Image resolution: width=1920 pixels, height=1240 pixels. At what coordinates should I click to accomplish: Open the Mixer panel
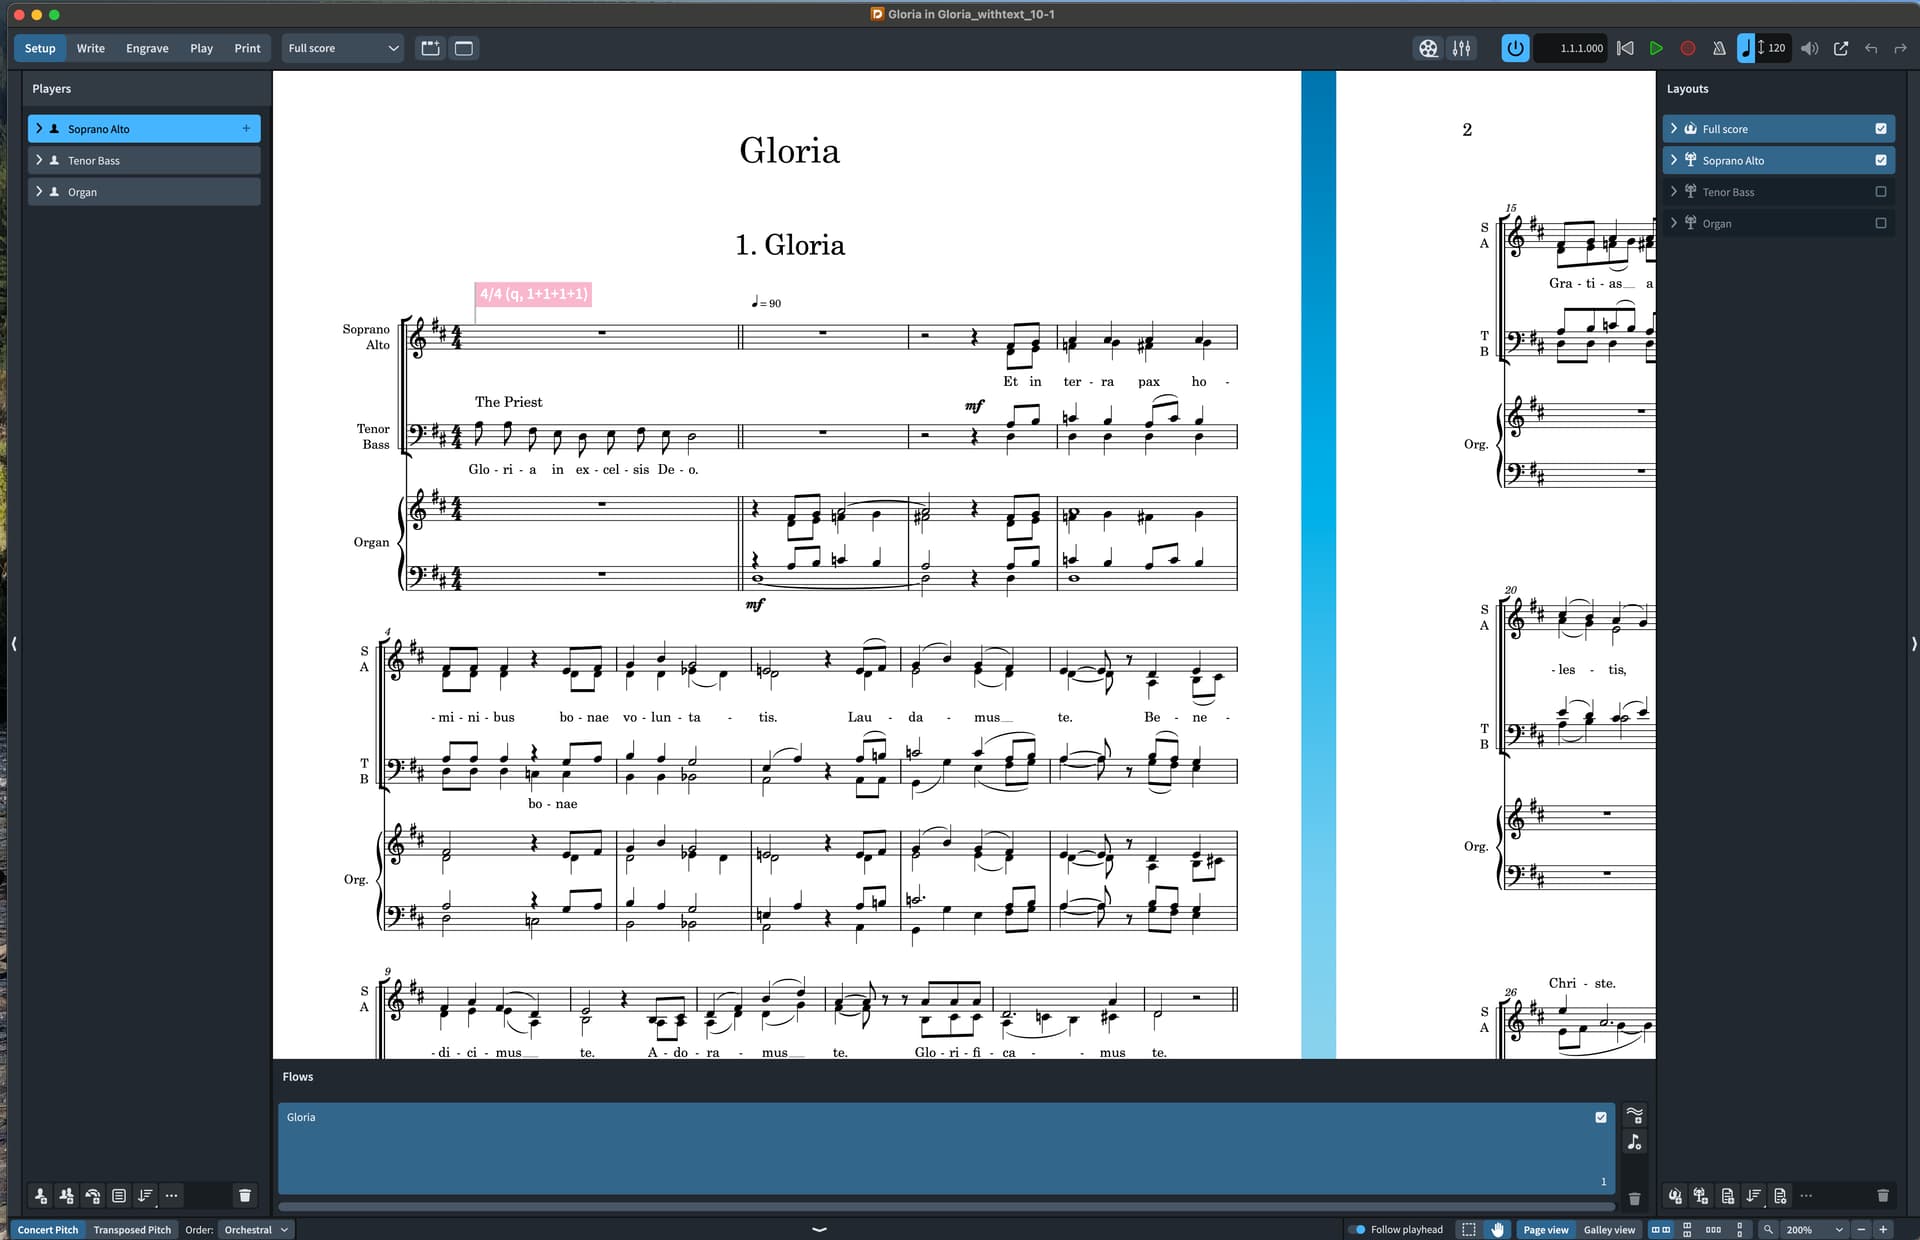[1461, 48]
